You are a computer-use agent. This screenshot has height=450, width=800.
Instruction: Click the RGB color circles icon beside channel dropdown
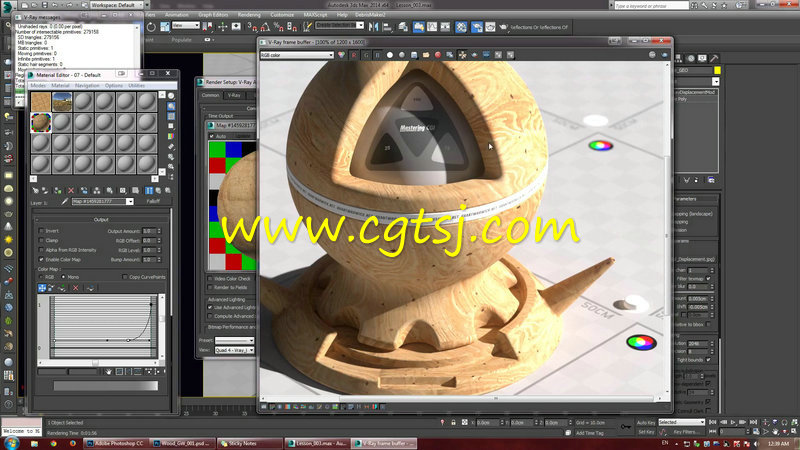point(341,55)
